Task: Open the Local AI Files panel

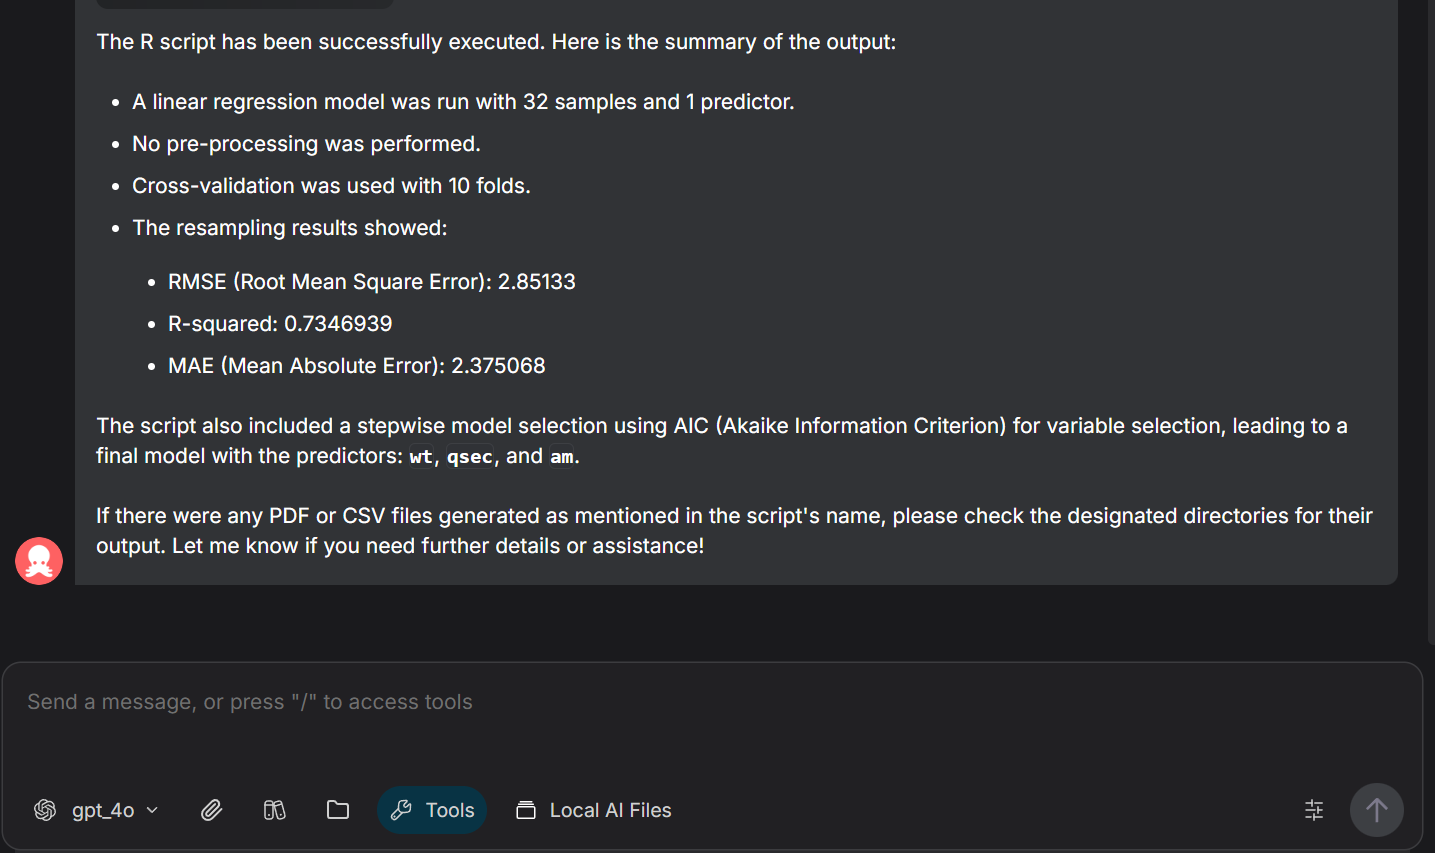Action: [593, 810]
